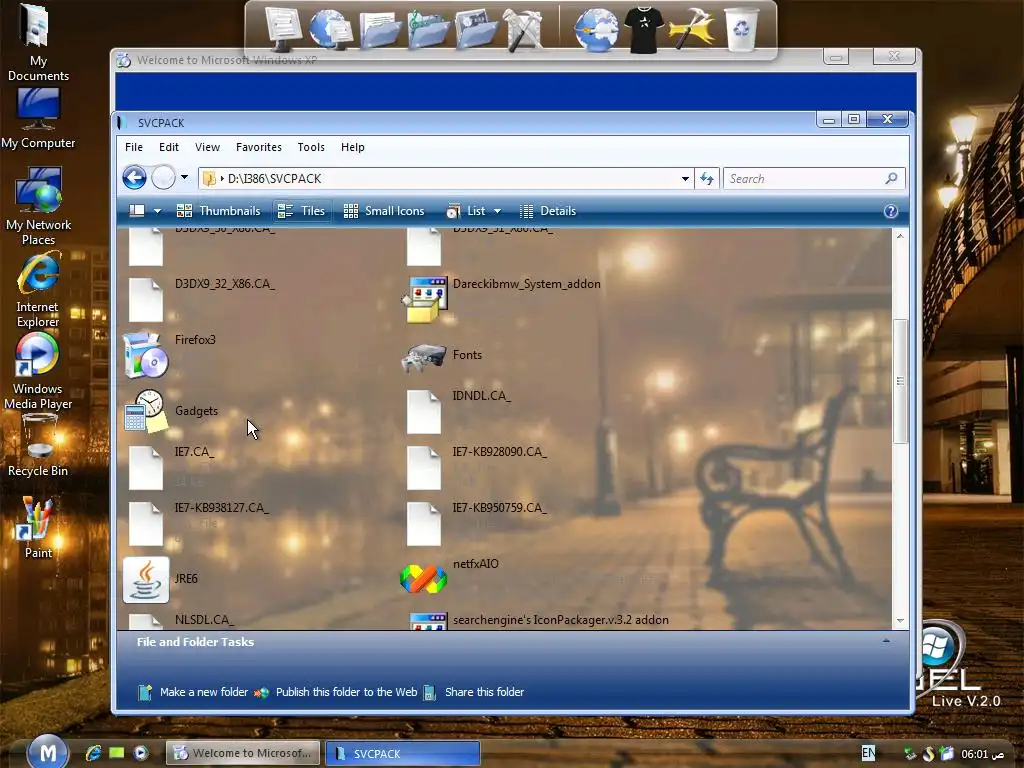
Task: Select the netfxAIO file icon
Action: [423, 579]
